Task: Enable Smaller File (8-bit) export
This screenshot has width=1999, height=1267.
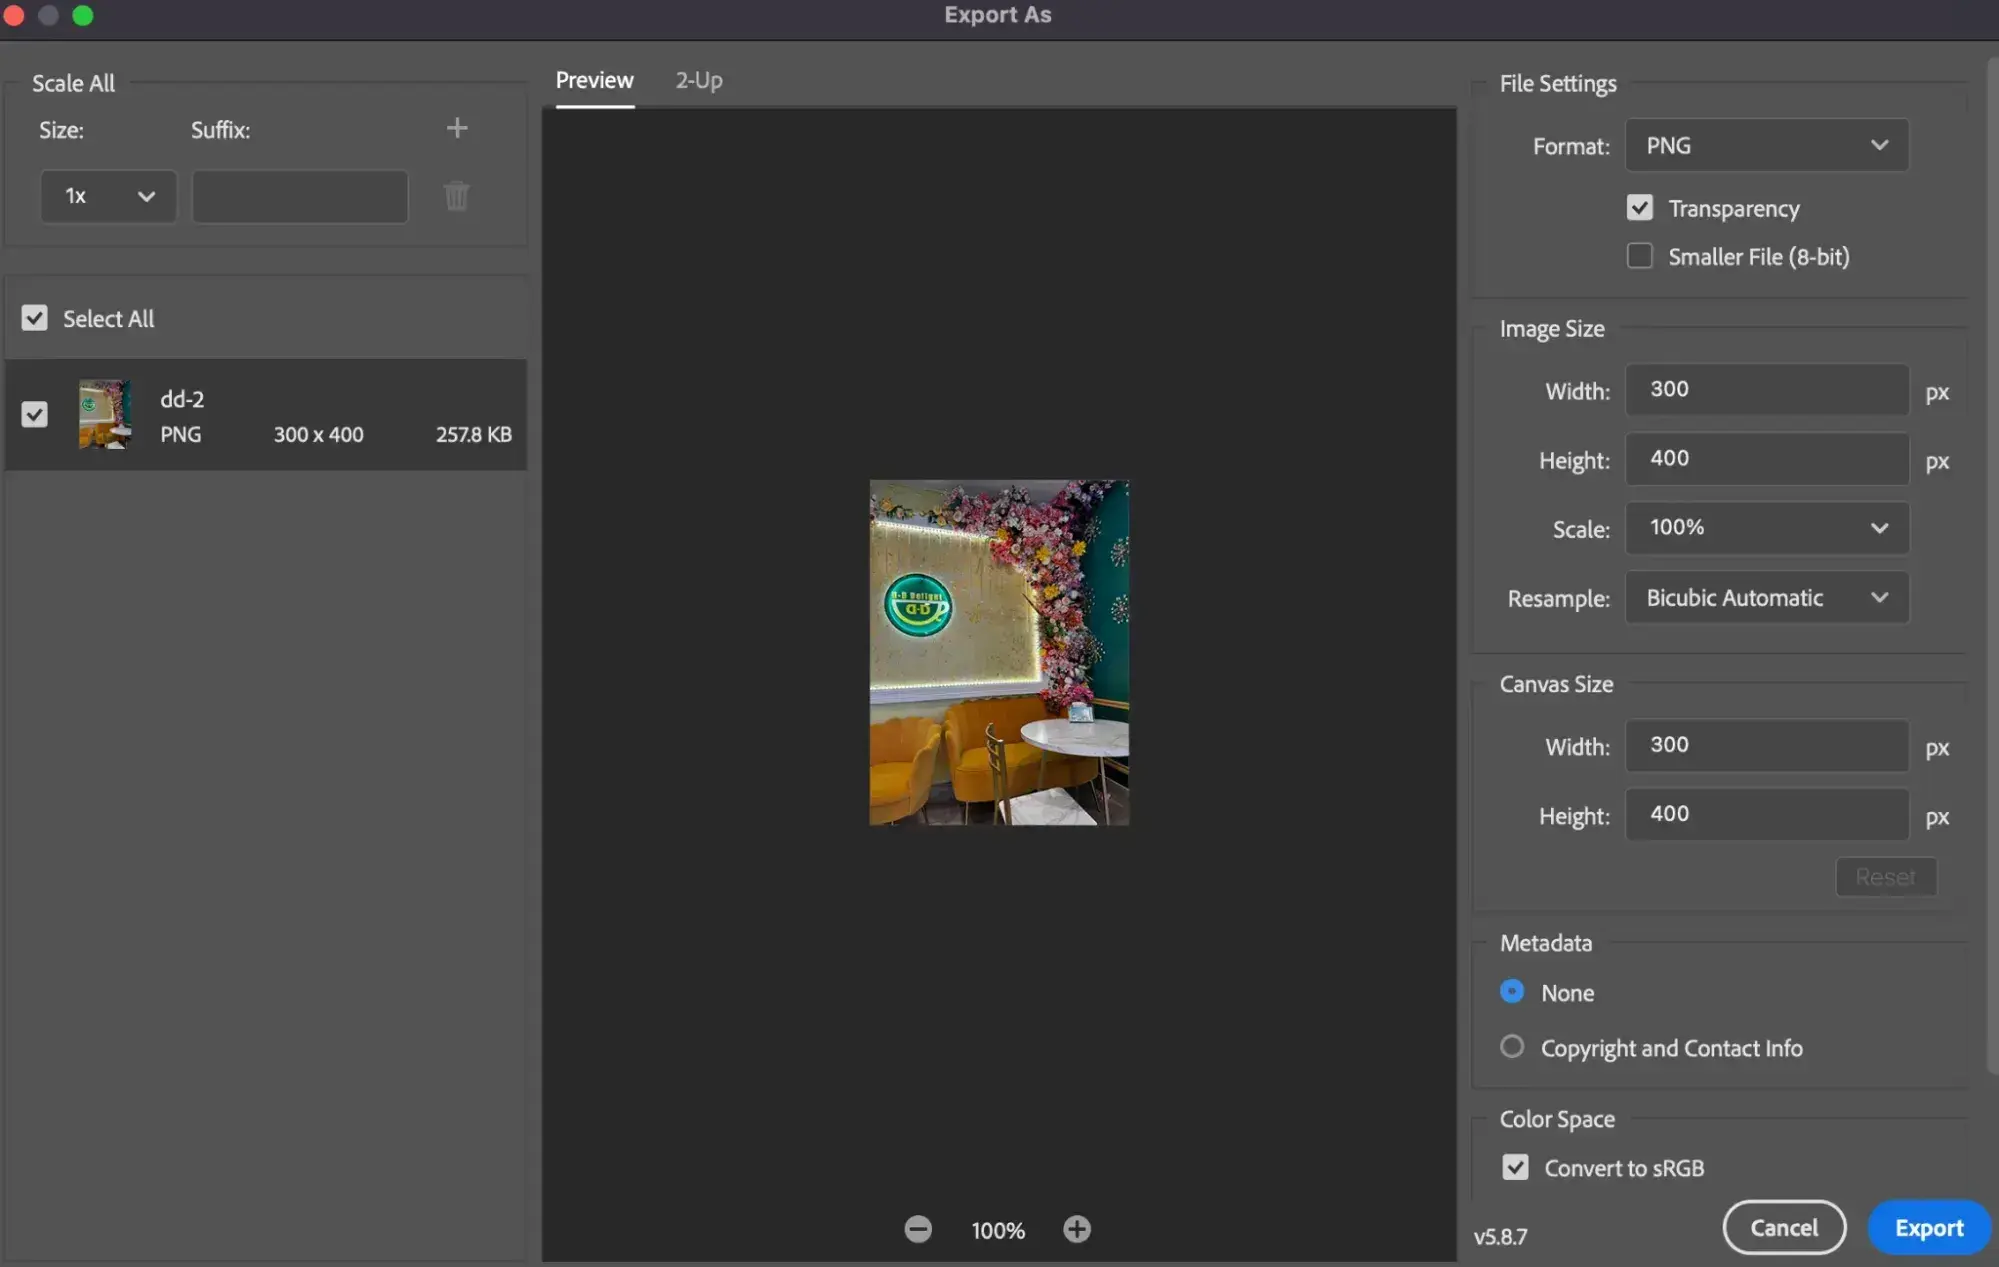Action: (1639, 256)
